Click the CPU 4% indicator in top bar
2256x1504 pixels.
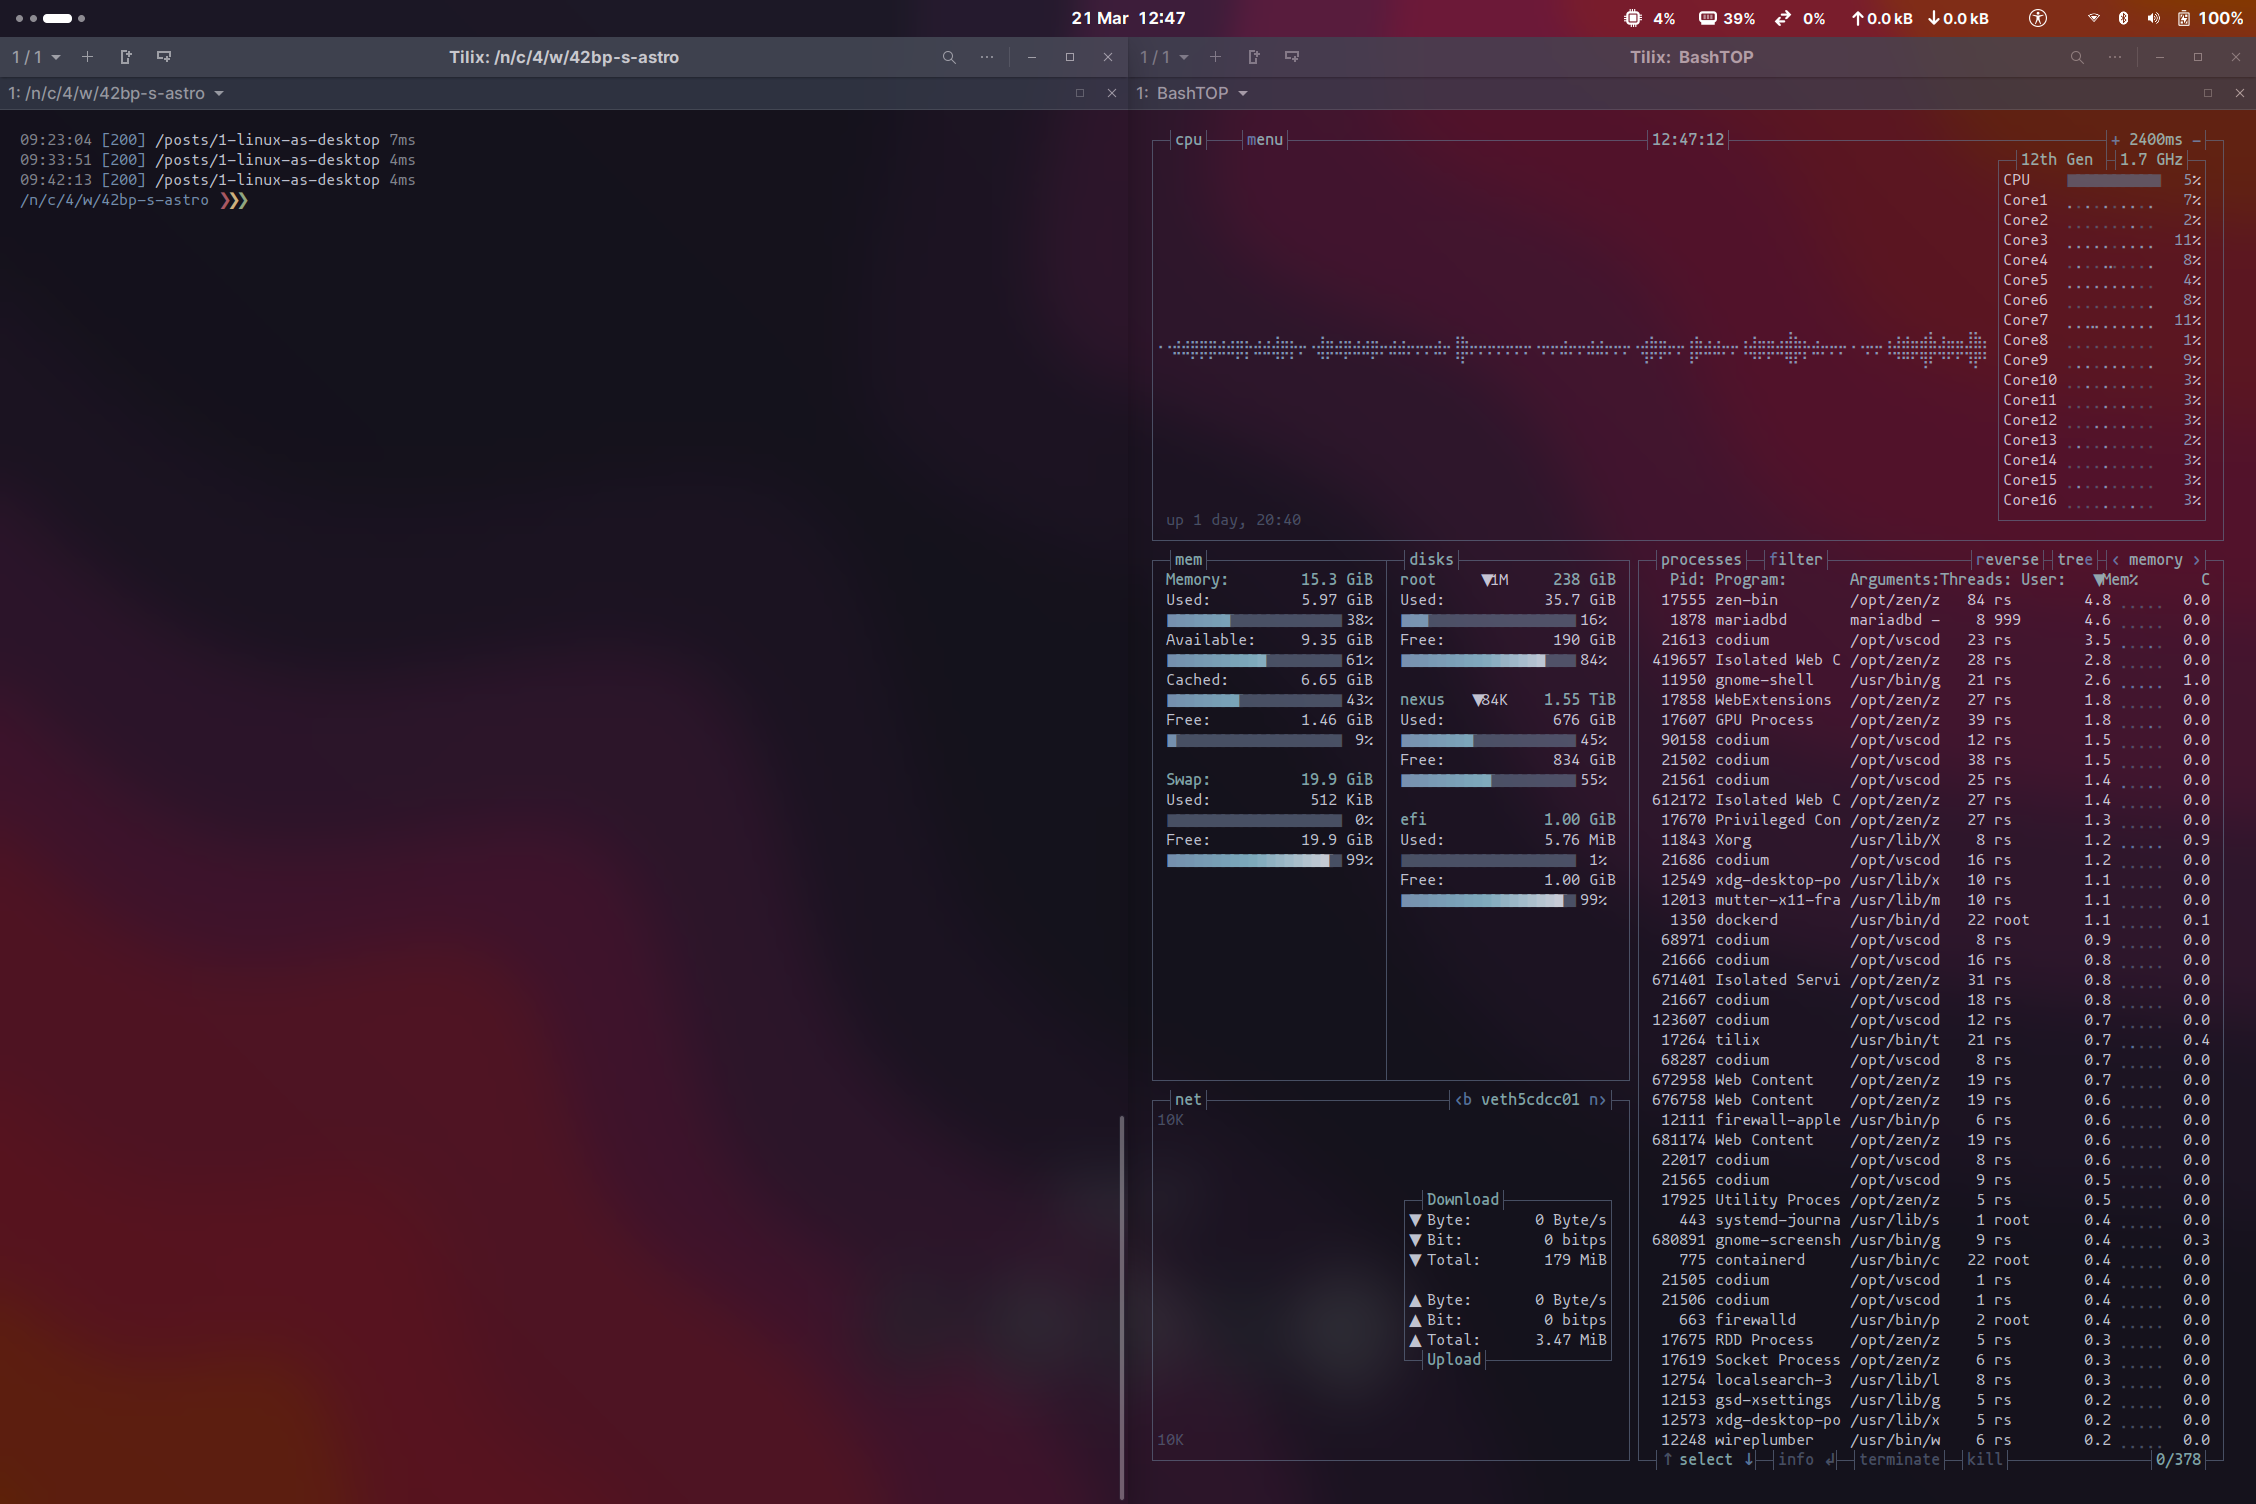[1649, 18]
